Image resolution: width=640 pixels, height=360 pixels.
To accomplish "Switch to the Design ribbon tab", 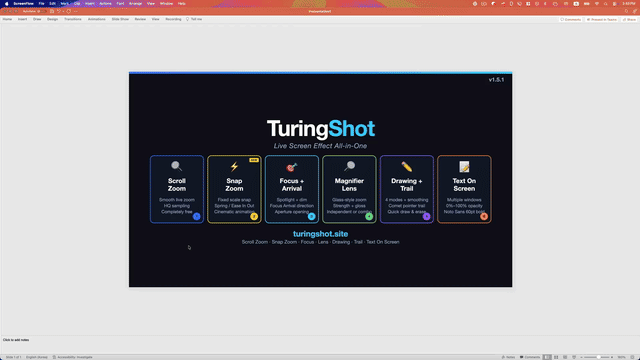I will click(52, 19).
